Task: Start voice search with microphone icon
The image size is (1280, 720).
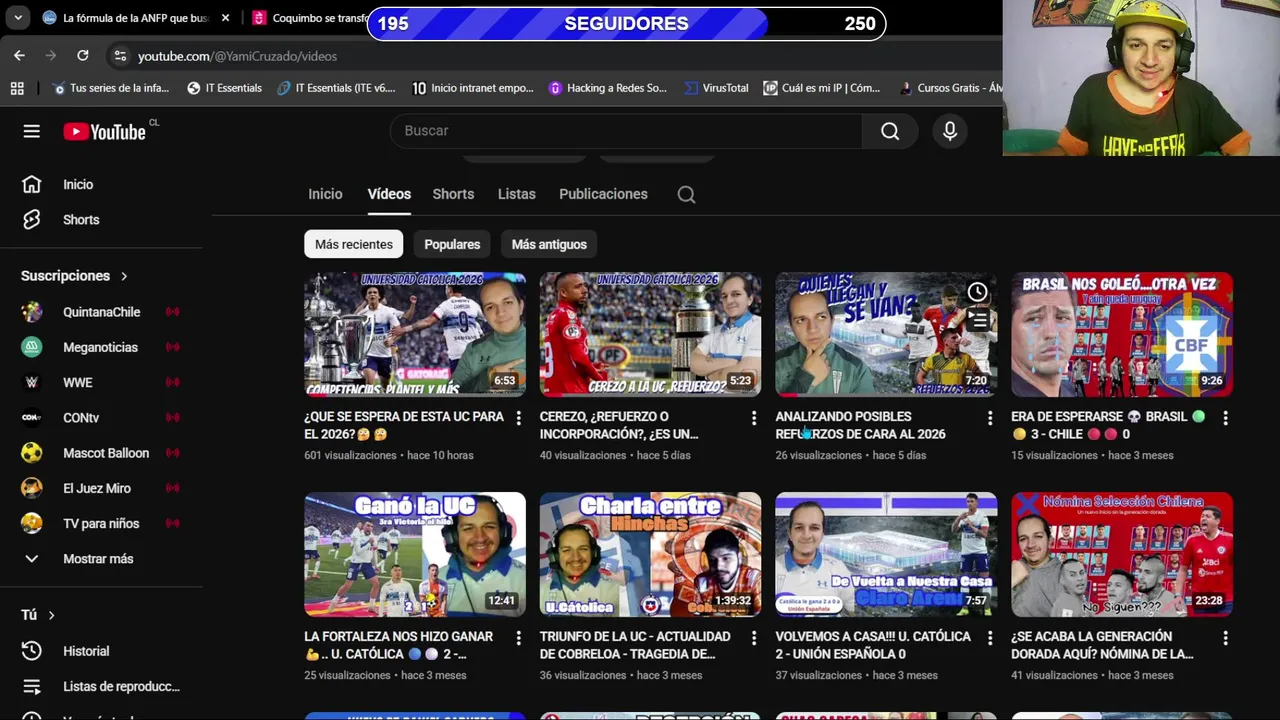Action: 950,131
